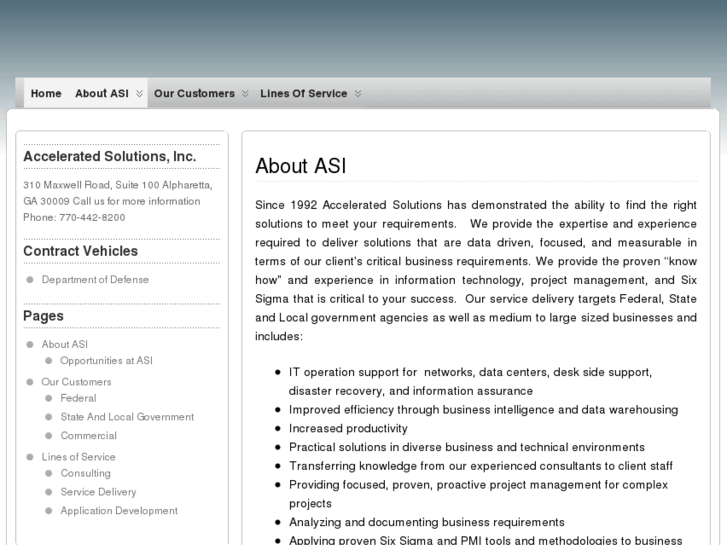
Task: Open the Home menu item
Action: coord(46,93)
